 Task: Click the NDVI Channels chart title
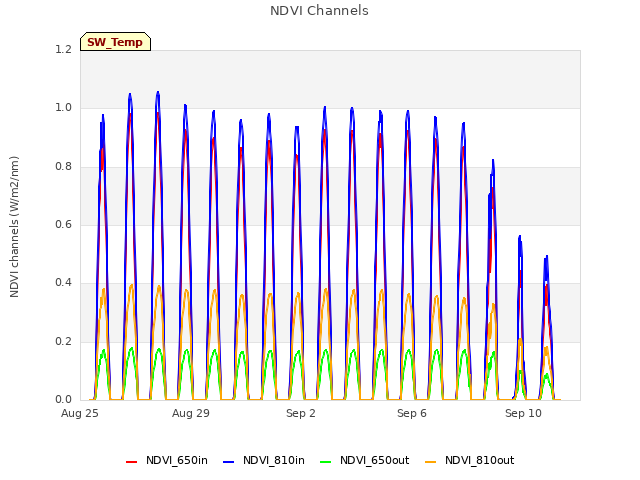[x=319, y=11]
